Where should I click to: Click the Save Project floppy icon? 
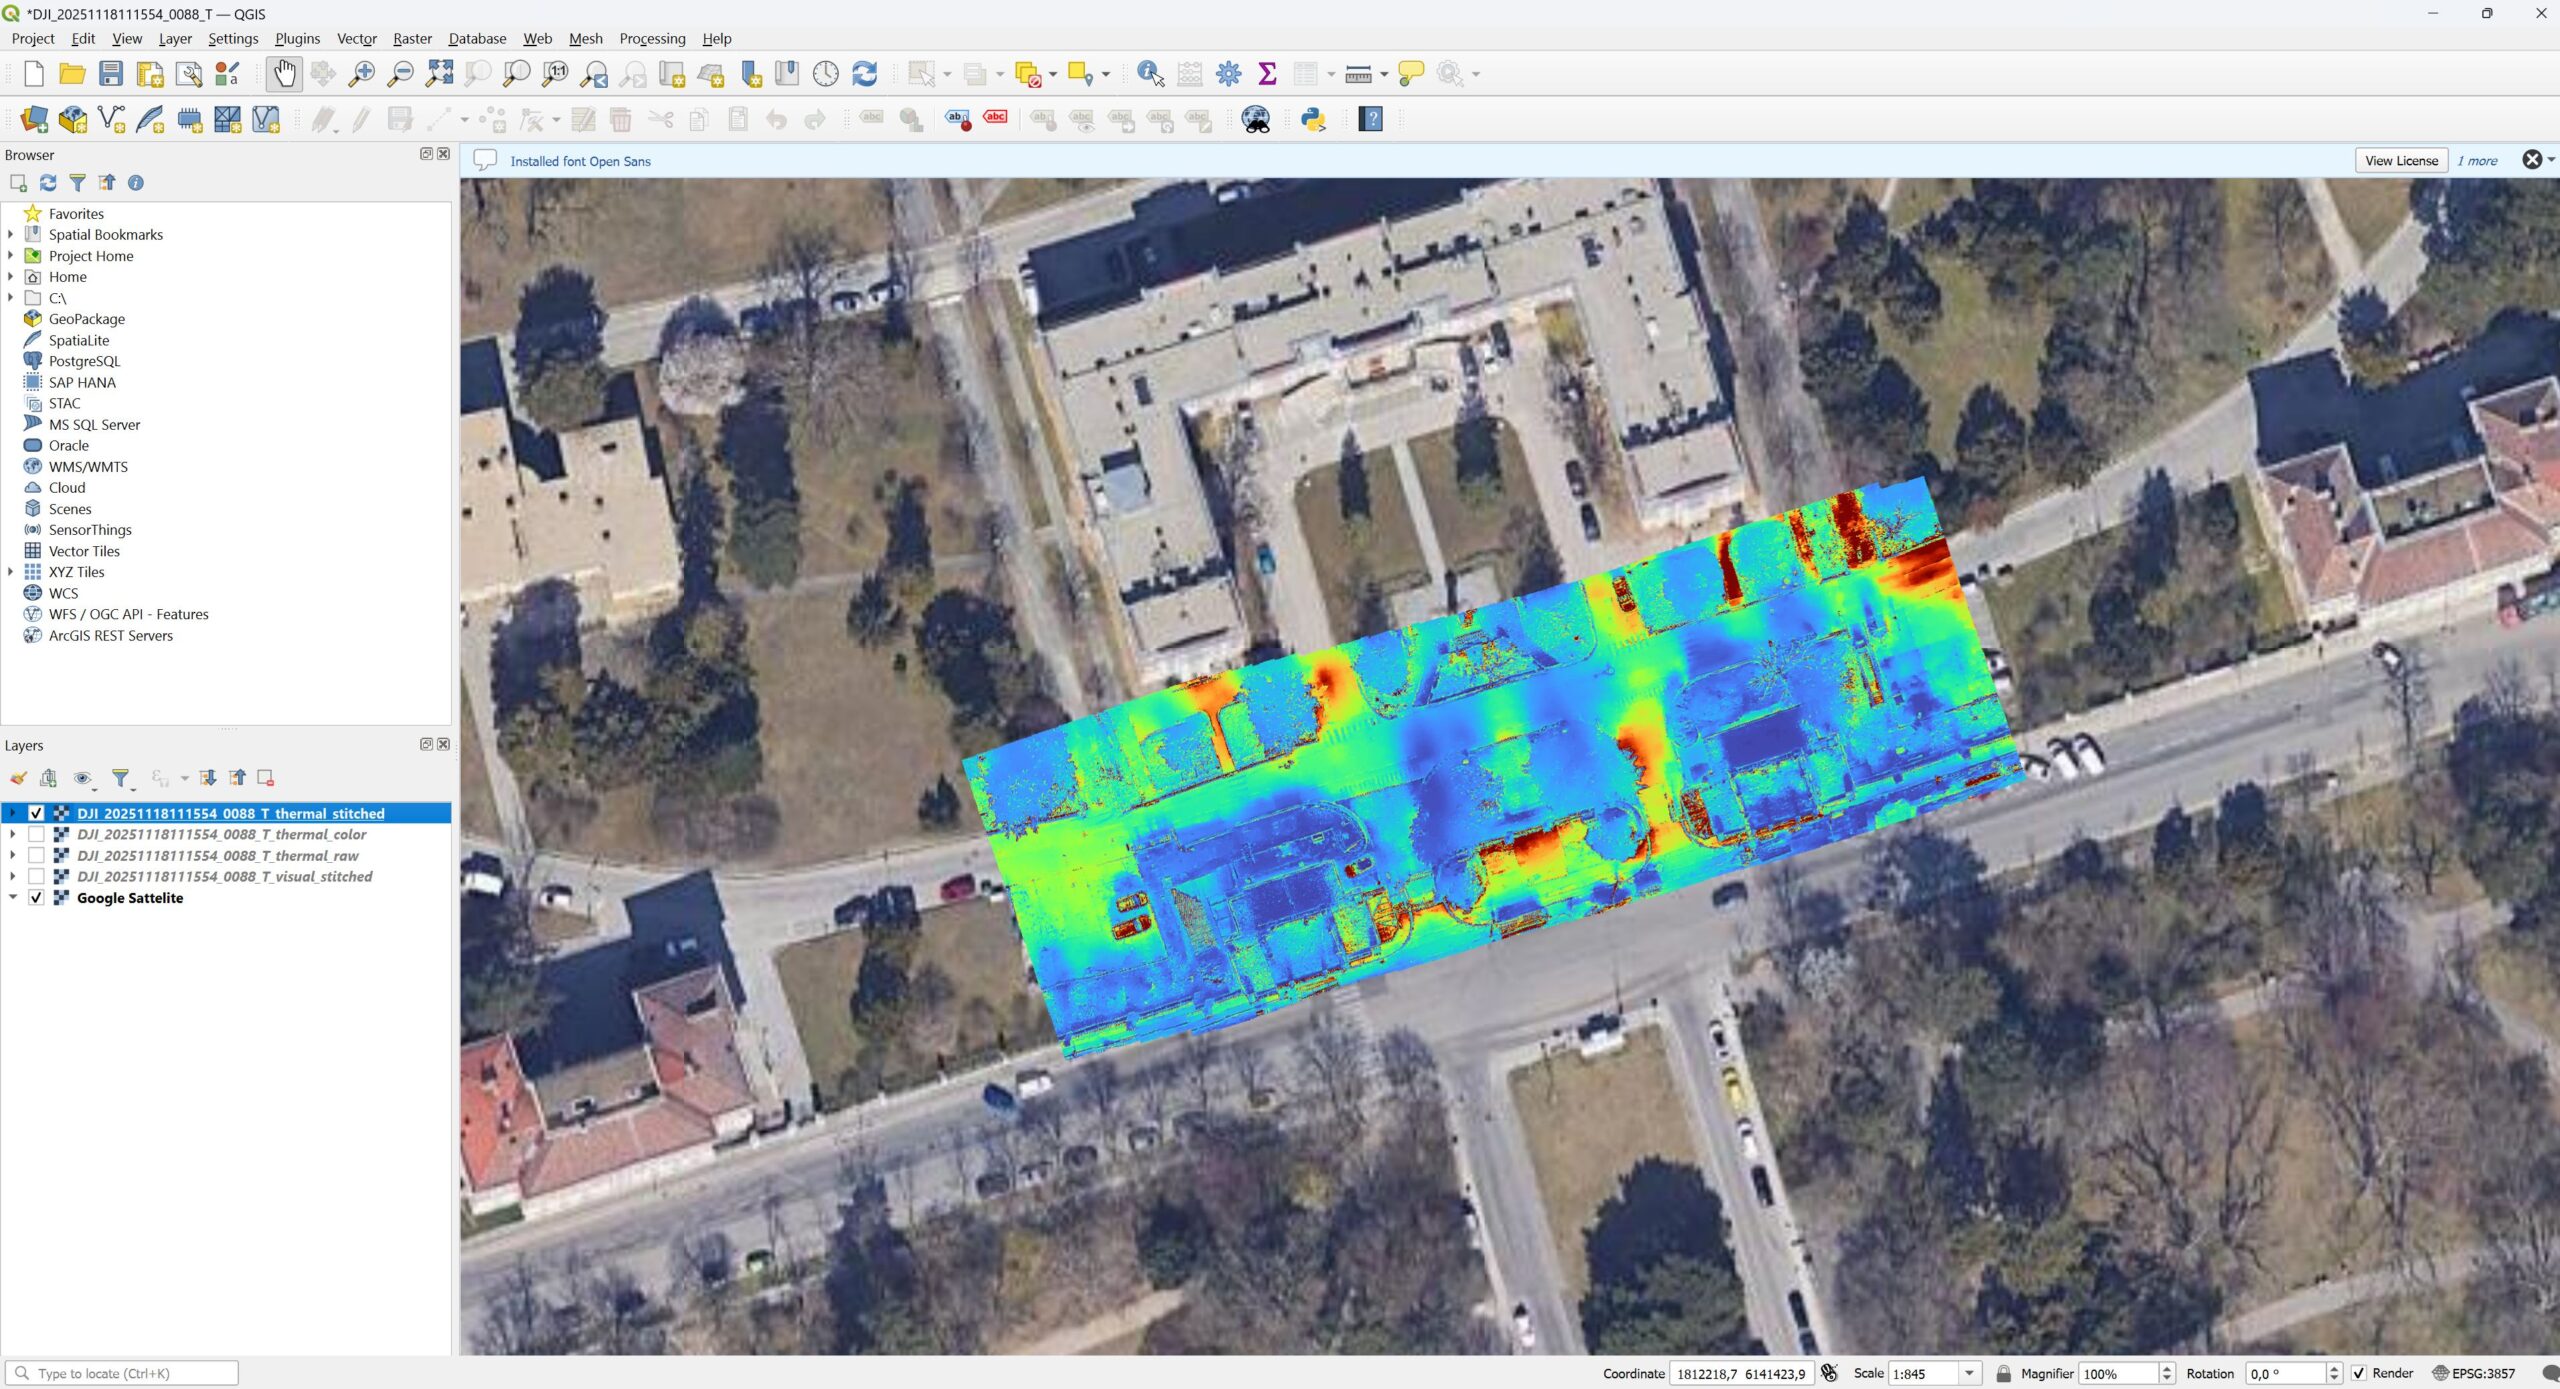pyautogui.click(x=111, y=74)
